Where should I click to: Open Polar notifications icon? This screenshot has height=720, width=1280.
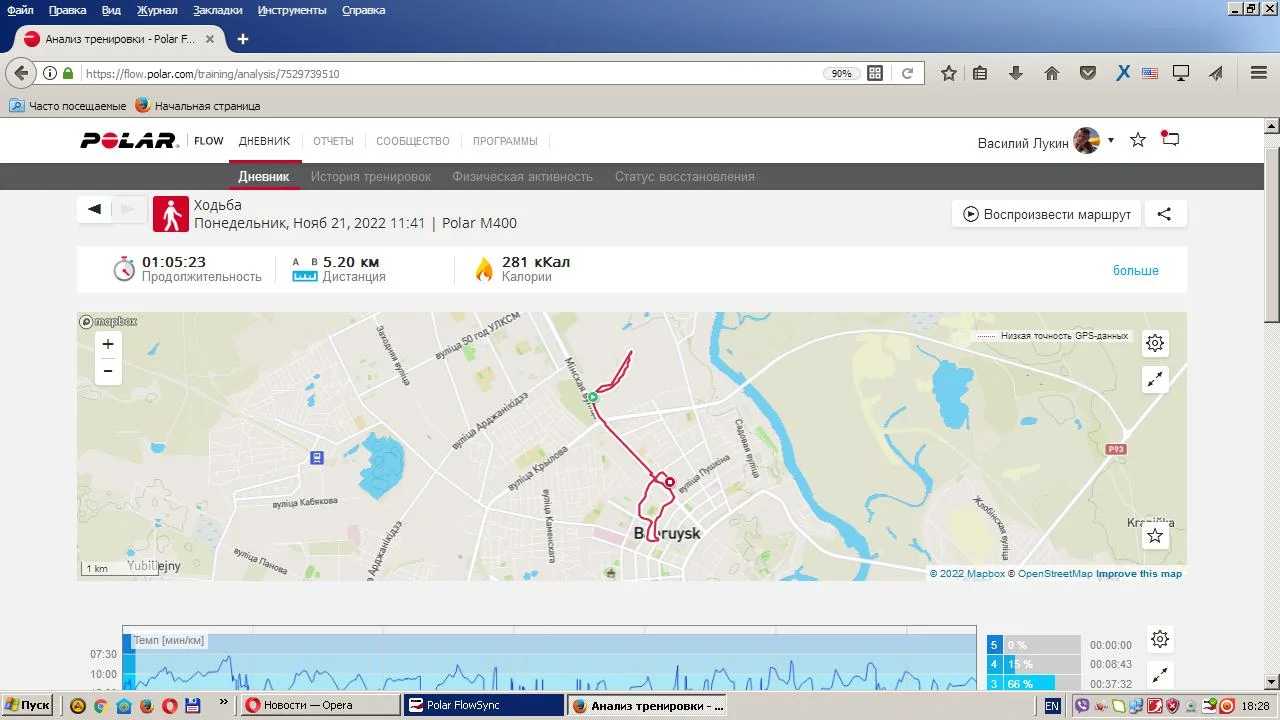pos(1170,139)
